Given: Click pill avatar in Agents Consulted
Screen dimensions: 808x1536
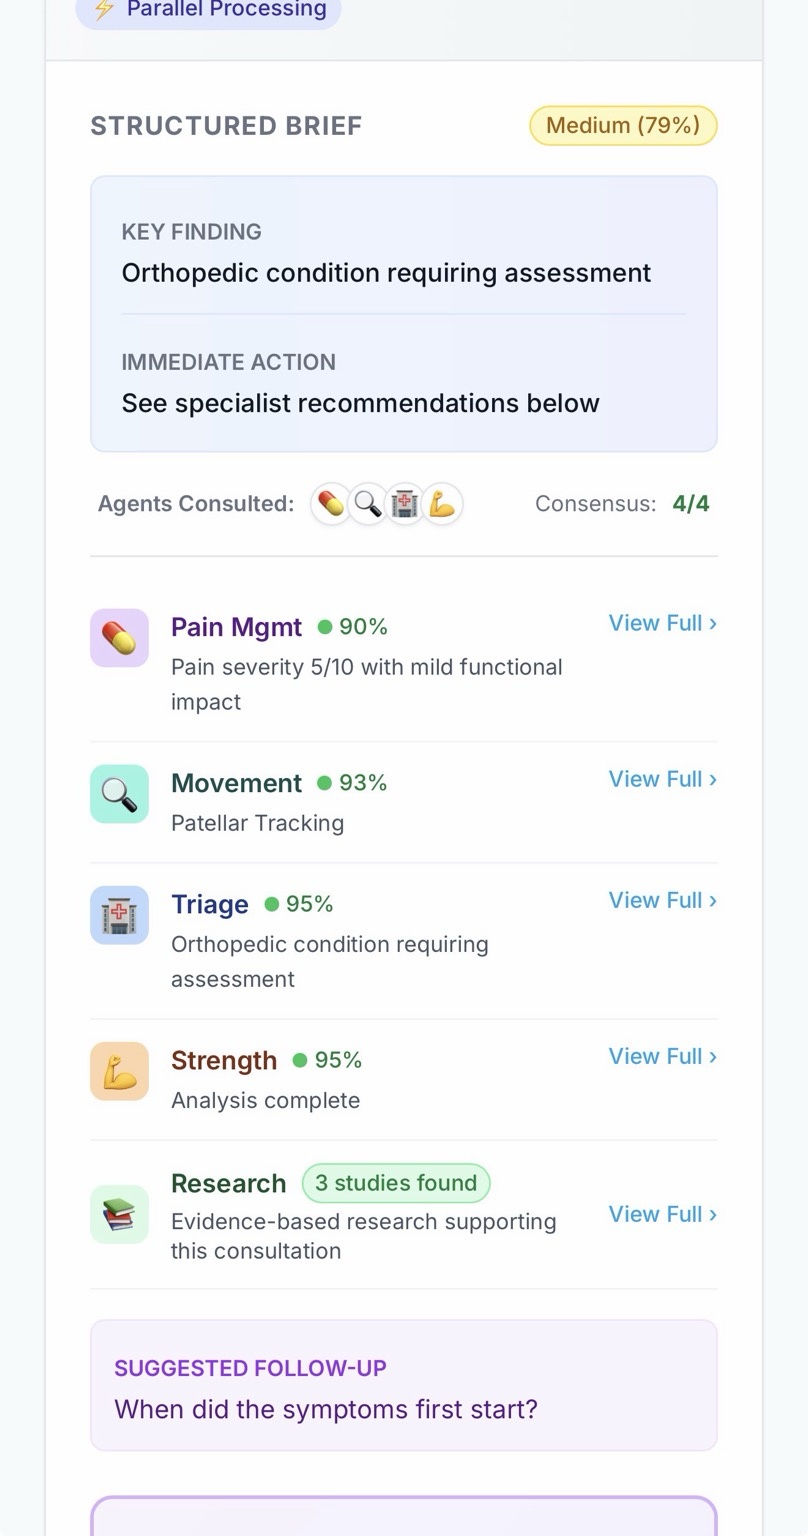Looking at the screenshot, I should (x=331, y=504).
